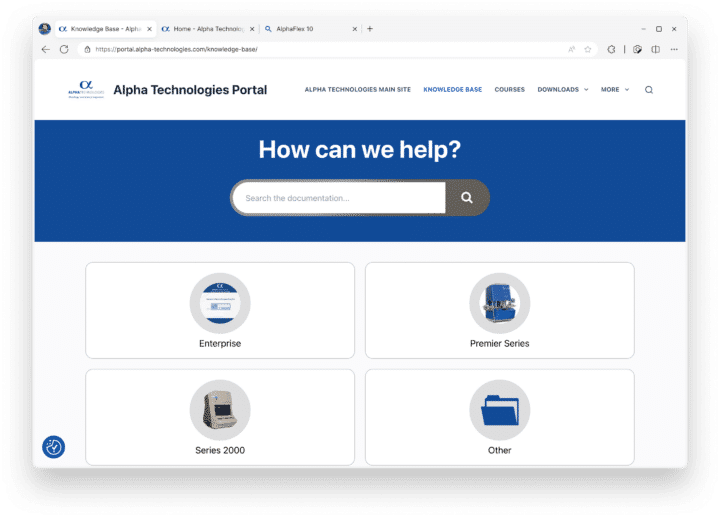The height and width of the screenshot is (517, 720).
Task: Close the Home - Alpha Technologies tab
Action: [x=252, y=29]
